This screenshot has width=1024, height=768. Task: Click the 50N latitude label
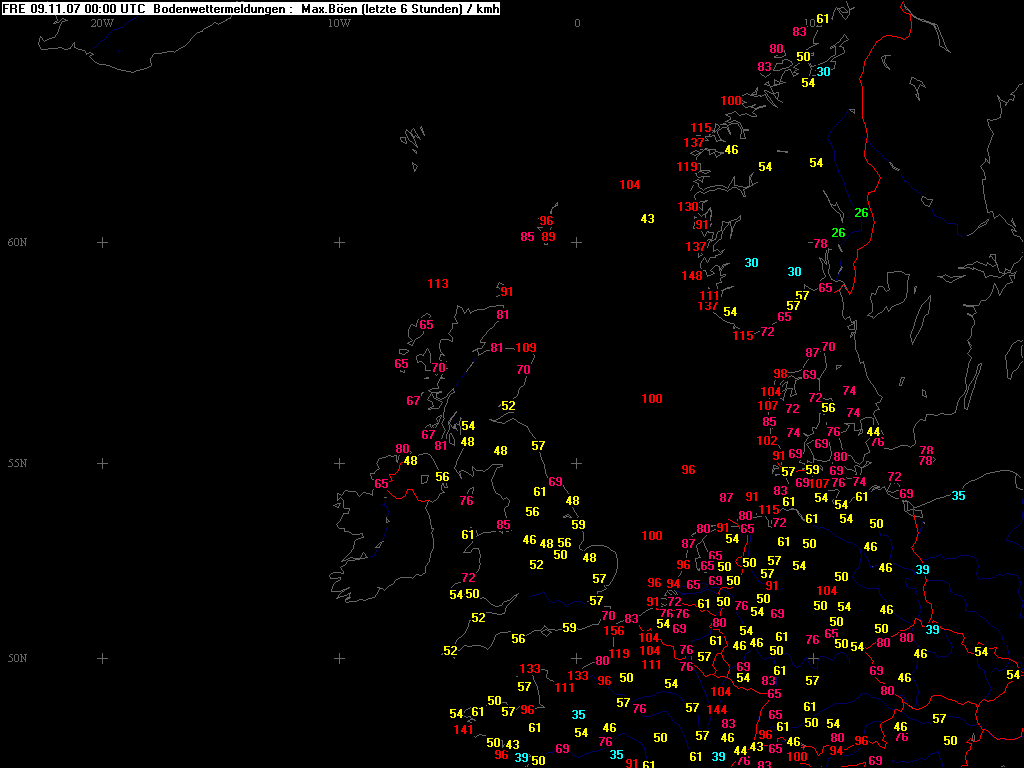[x=17, y=658]
